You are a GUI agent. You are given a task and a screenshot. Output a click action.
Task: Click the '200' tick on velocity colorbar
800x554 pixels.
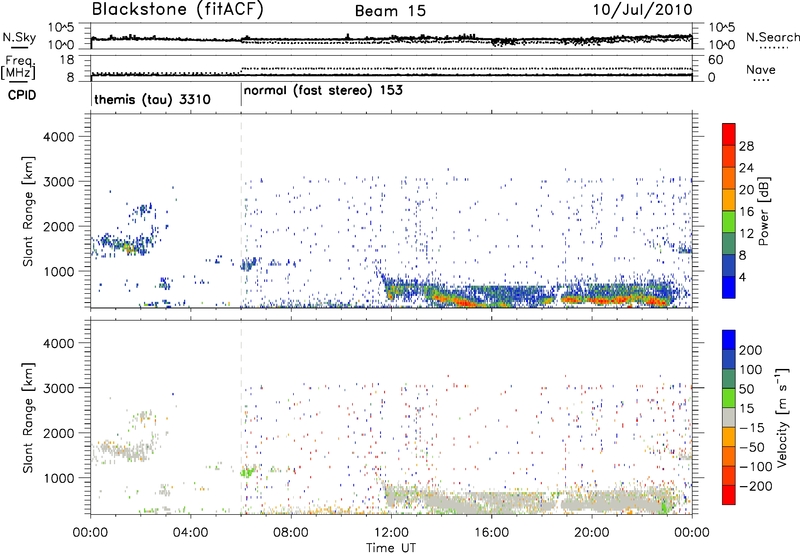pyautogui.click(x=751, y=350)
